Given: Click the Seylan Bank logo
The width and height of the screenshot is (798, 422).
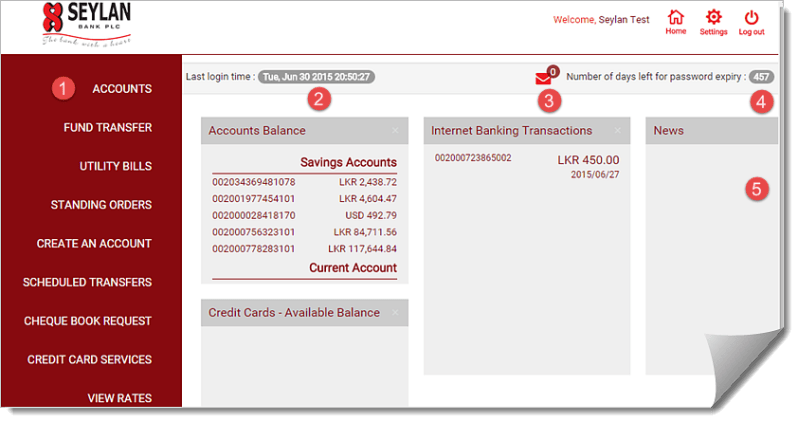Looking at the screenshot, I should (87, 24).
